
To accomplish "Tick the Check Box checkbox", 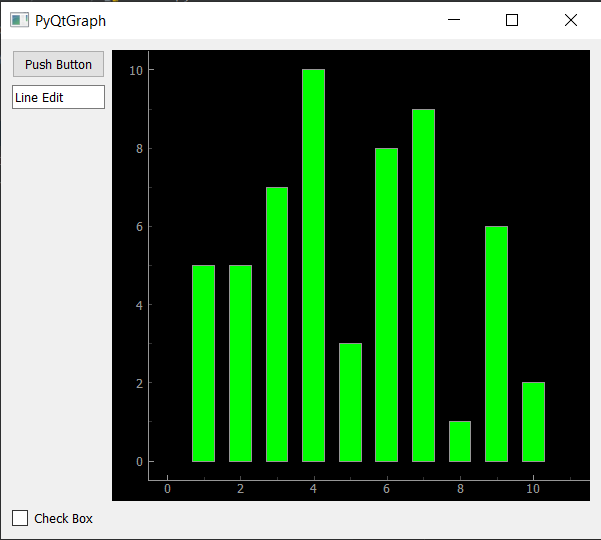I will (20, 518).
